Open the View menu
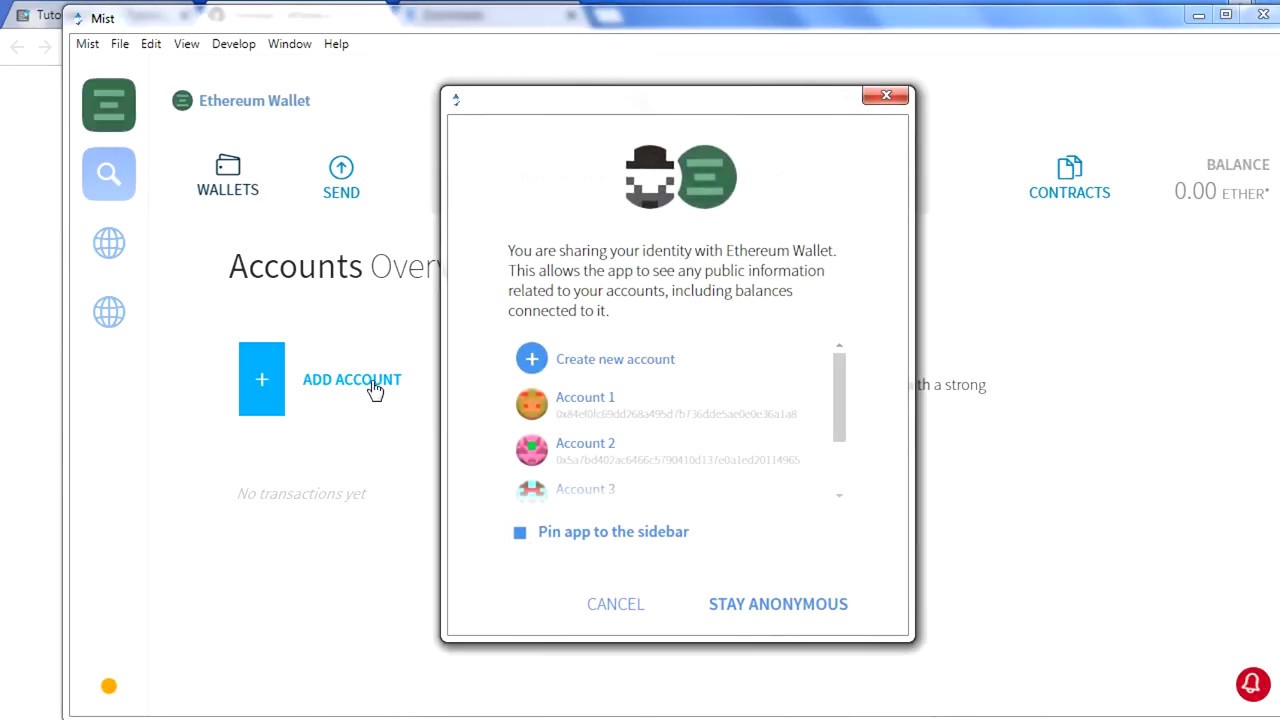This screenshot has height=720, width=1280. point(187,44)
